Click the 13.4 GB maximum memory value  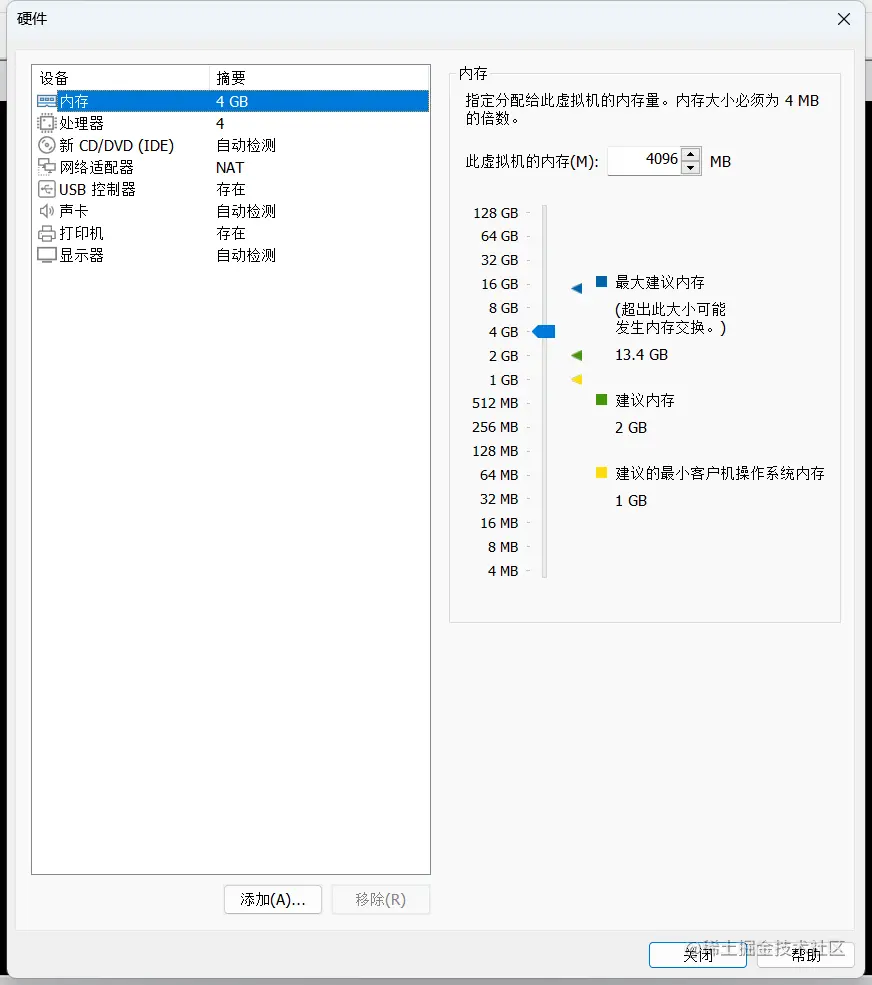coord(641,355)
